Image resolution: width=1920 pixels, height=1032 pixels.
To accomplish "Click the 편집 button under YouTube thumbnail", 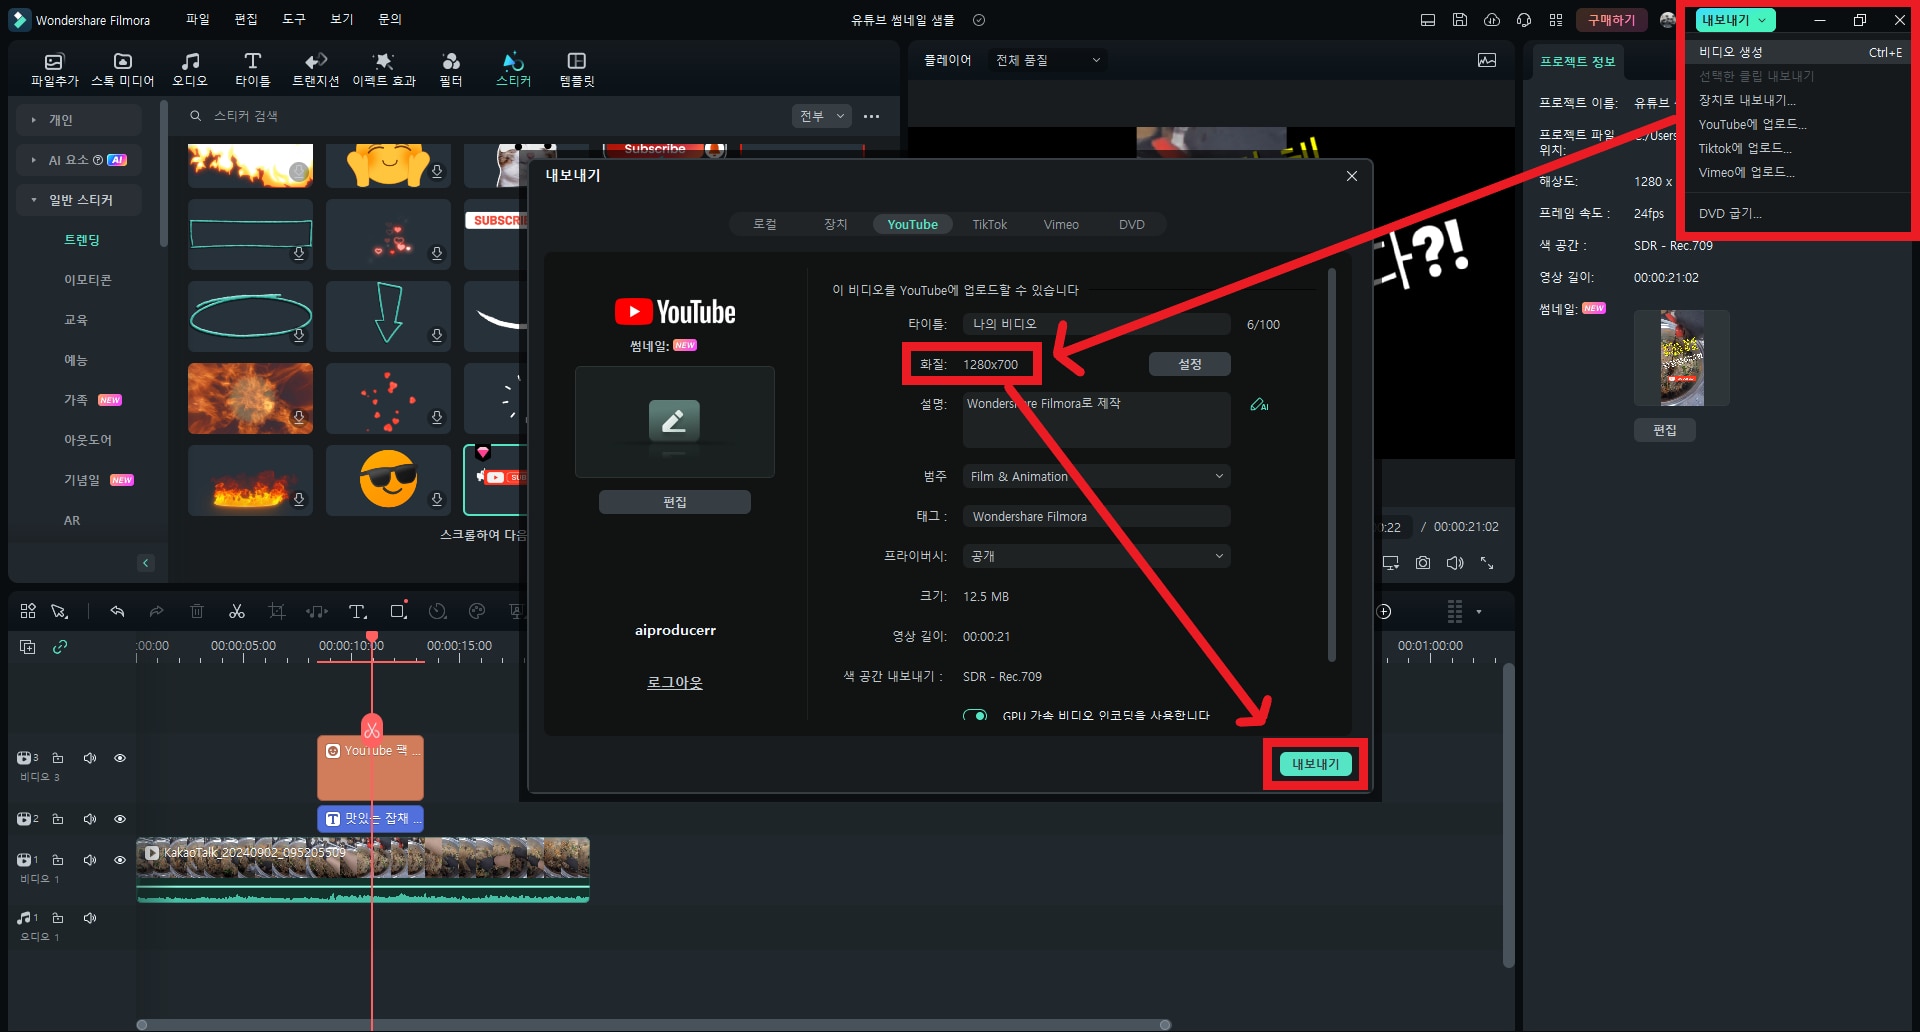I will (x=674, y=502).
